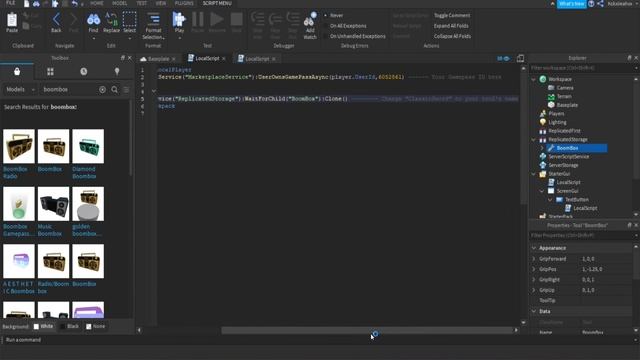Click the Select tool icon
This screenshot has height=360, width=640.
click(129, 20)
